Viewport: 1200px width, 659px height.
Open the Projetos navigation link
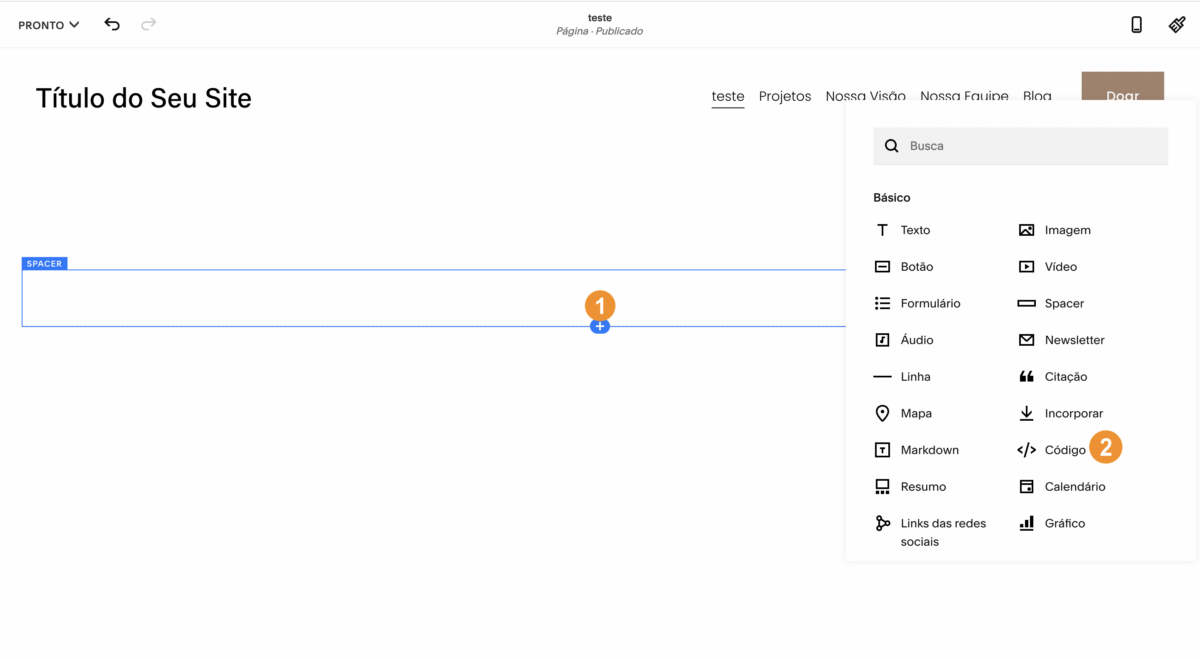pyautogui.click(x=785, y=96)
